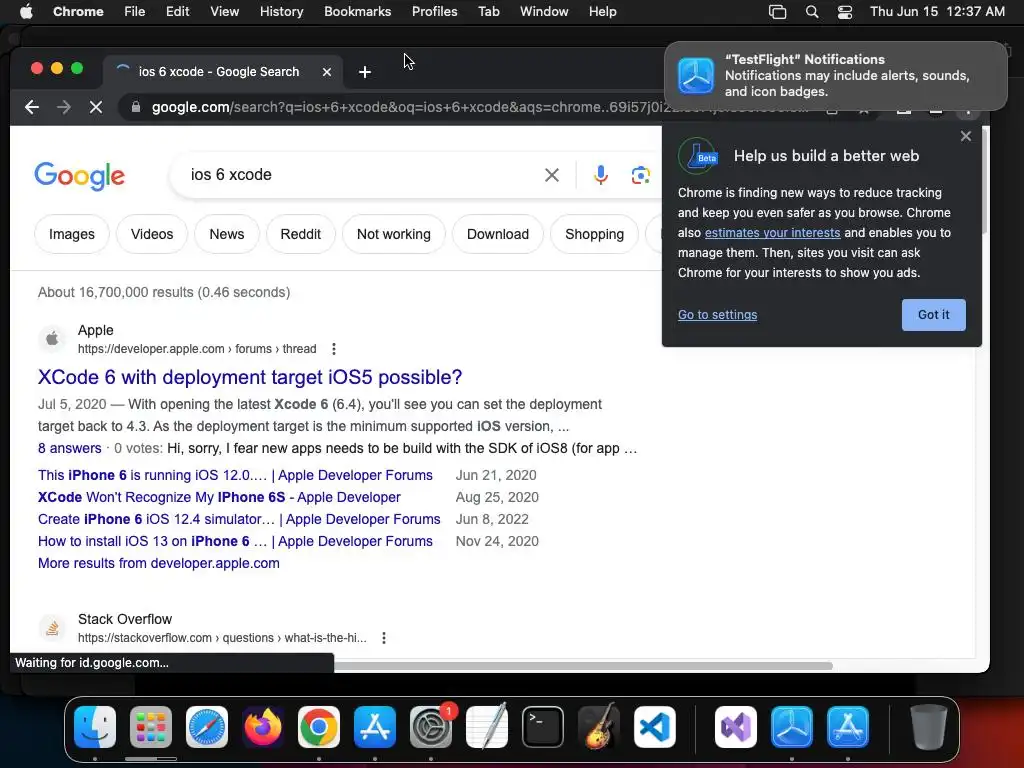Click the Google logo
This screenshot has height=768, width=1024.
point(79,176)
